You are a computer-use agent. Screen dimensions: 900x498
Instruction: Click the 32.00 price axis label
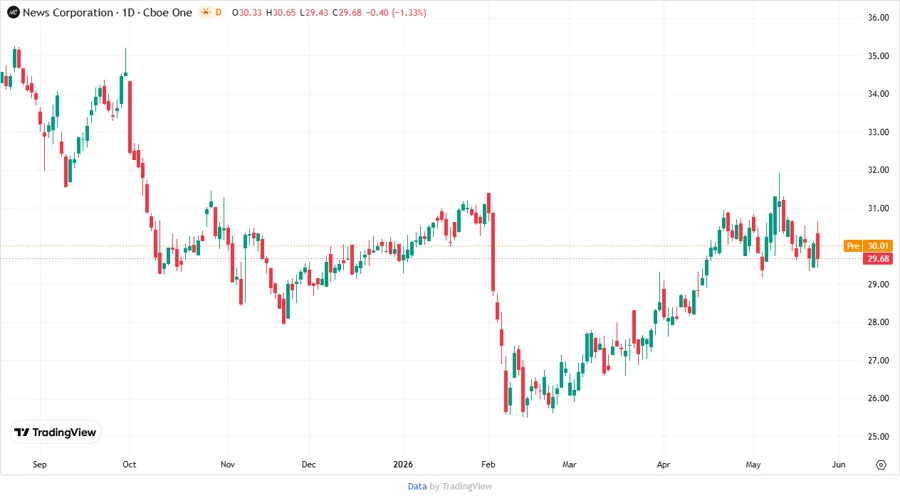(x=878, y=170)
